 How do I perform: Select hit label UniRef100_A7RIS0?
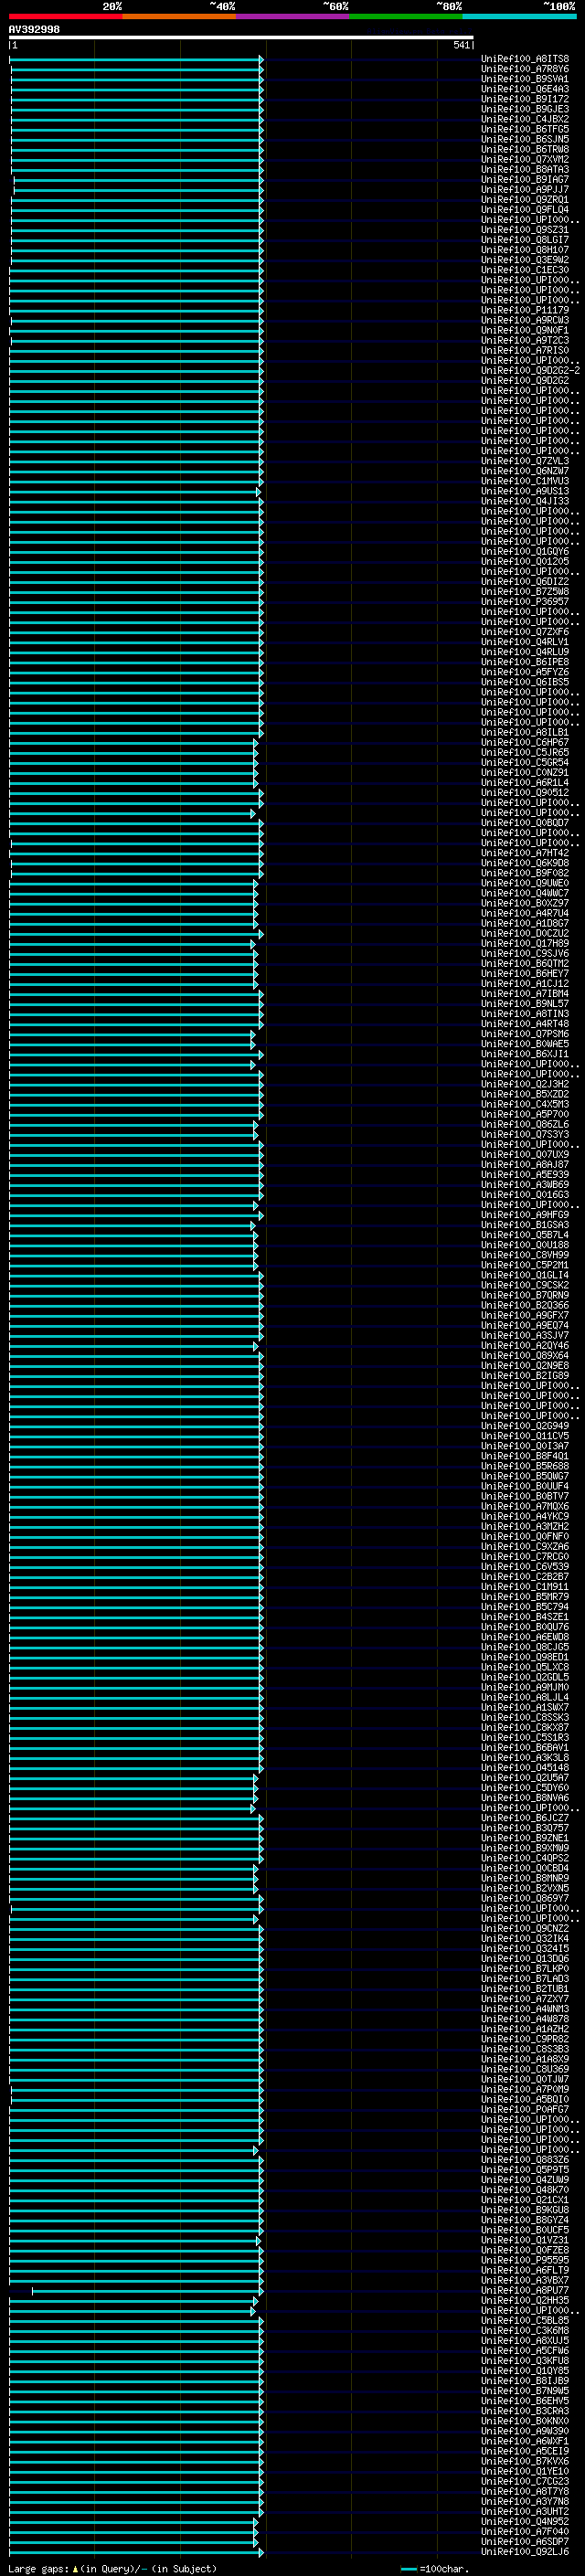[525, 351]
